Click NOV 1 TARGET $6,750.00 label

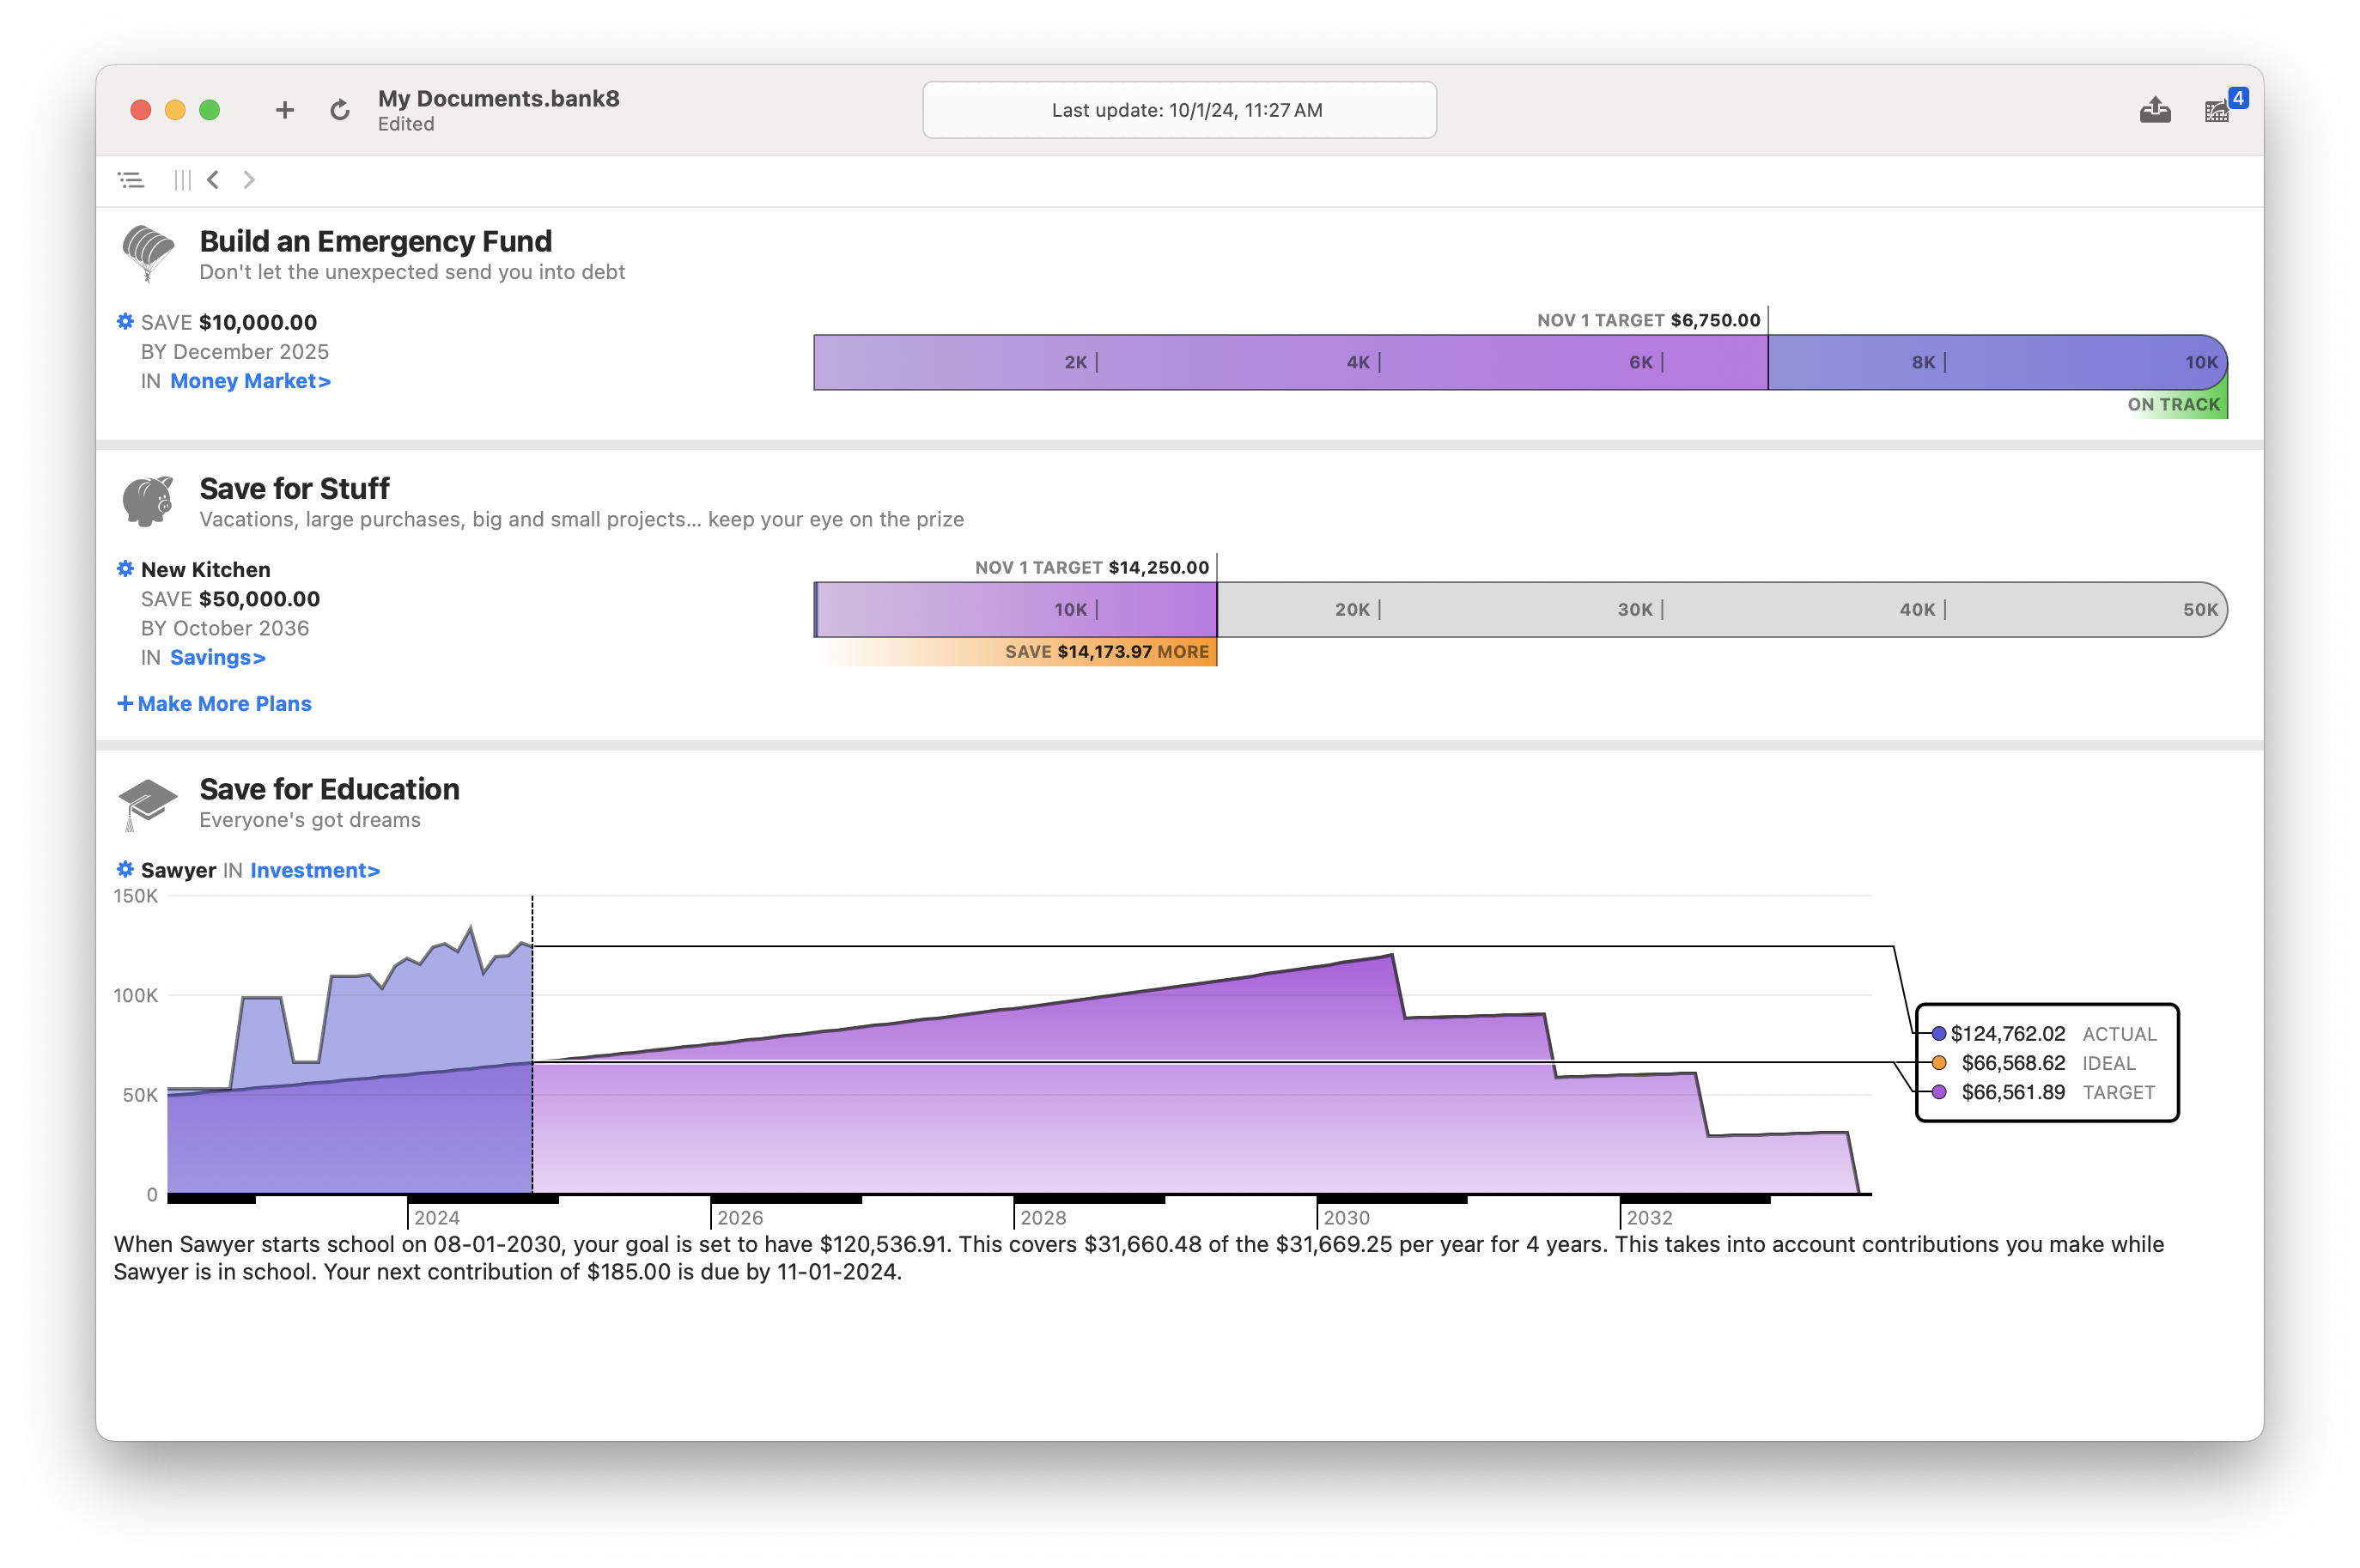click(1648, 320)
